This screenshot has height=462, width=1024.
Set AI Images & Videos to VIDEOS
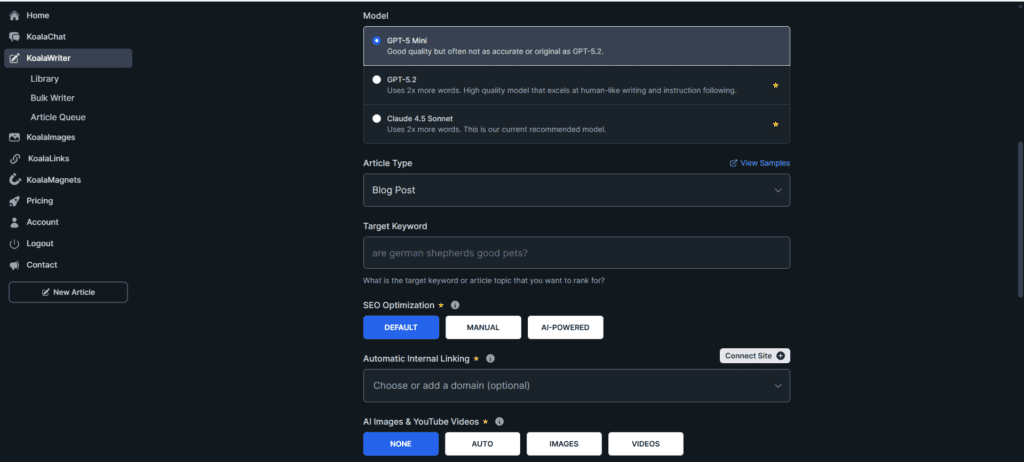(x=646, y=444)
